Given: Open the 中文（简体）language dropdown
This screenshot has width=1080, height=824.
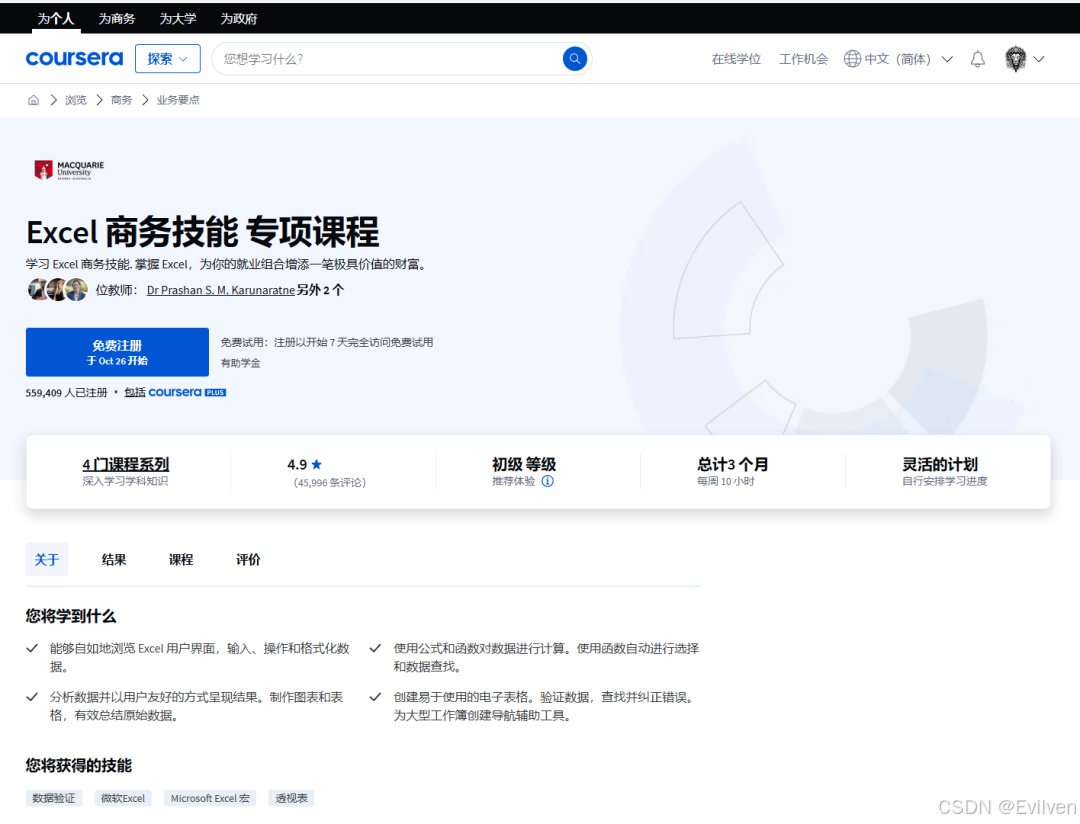Looking at the screenshot, I should pos(898,59).
